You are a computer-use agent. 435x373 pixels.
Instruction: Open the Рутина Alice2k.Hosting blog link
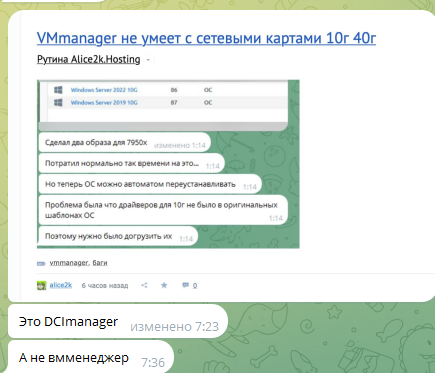pos(88,59)
